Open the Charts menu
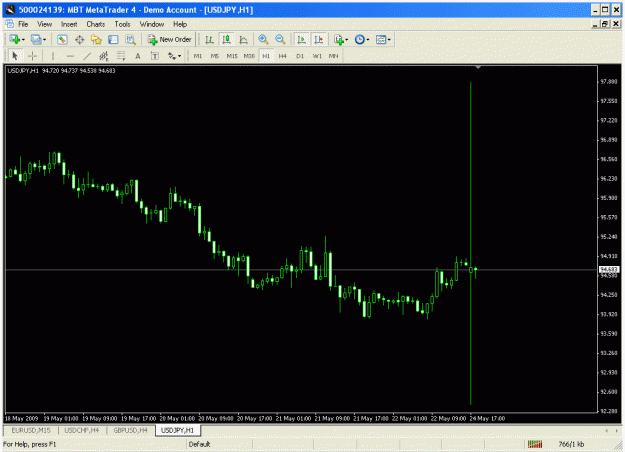 pos(96,24)
